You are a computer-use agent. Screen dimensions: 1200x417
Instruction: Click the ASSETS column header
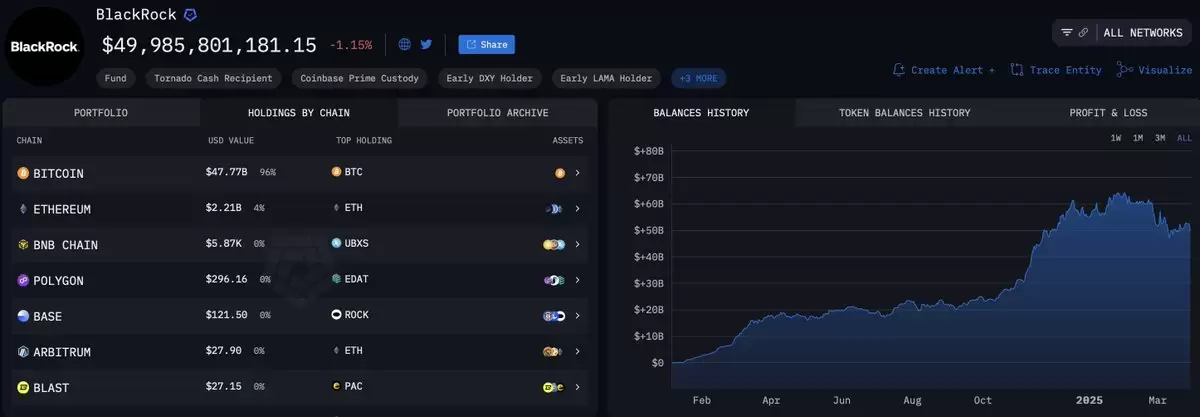(x=568, y=141)
